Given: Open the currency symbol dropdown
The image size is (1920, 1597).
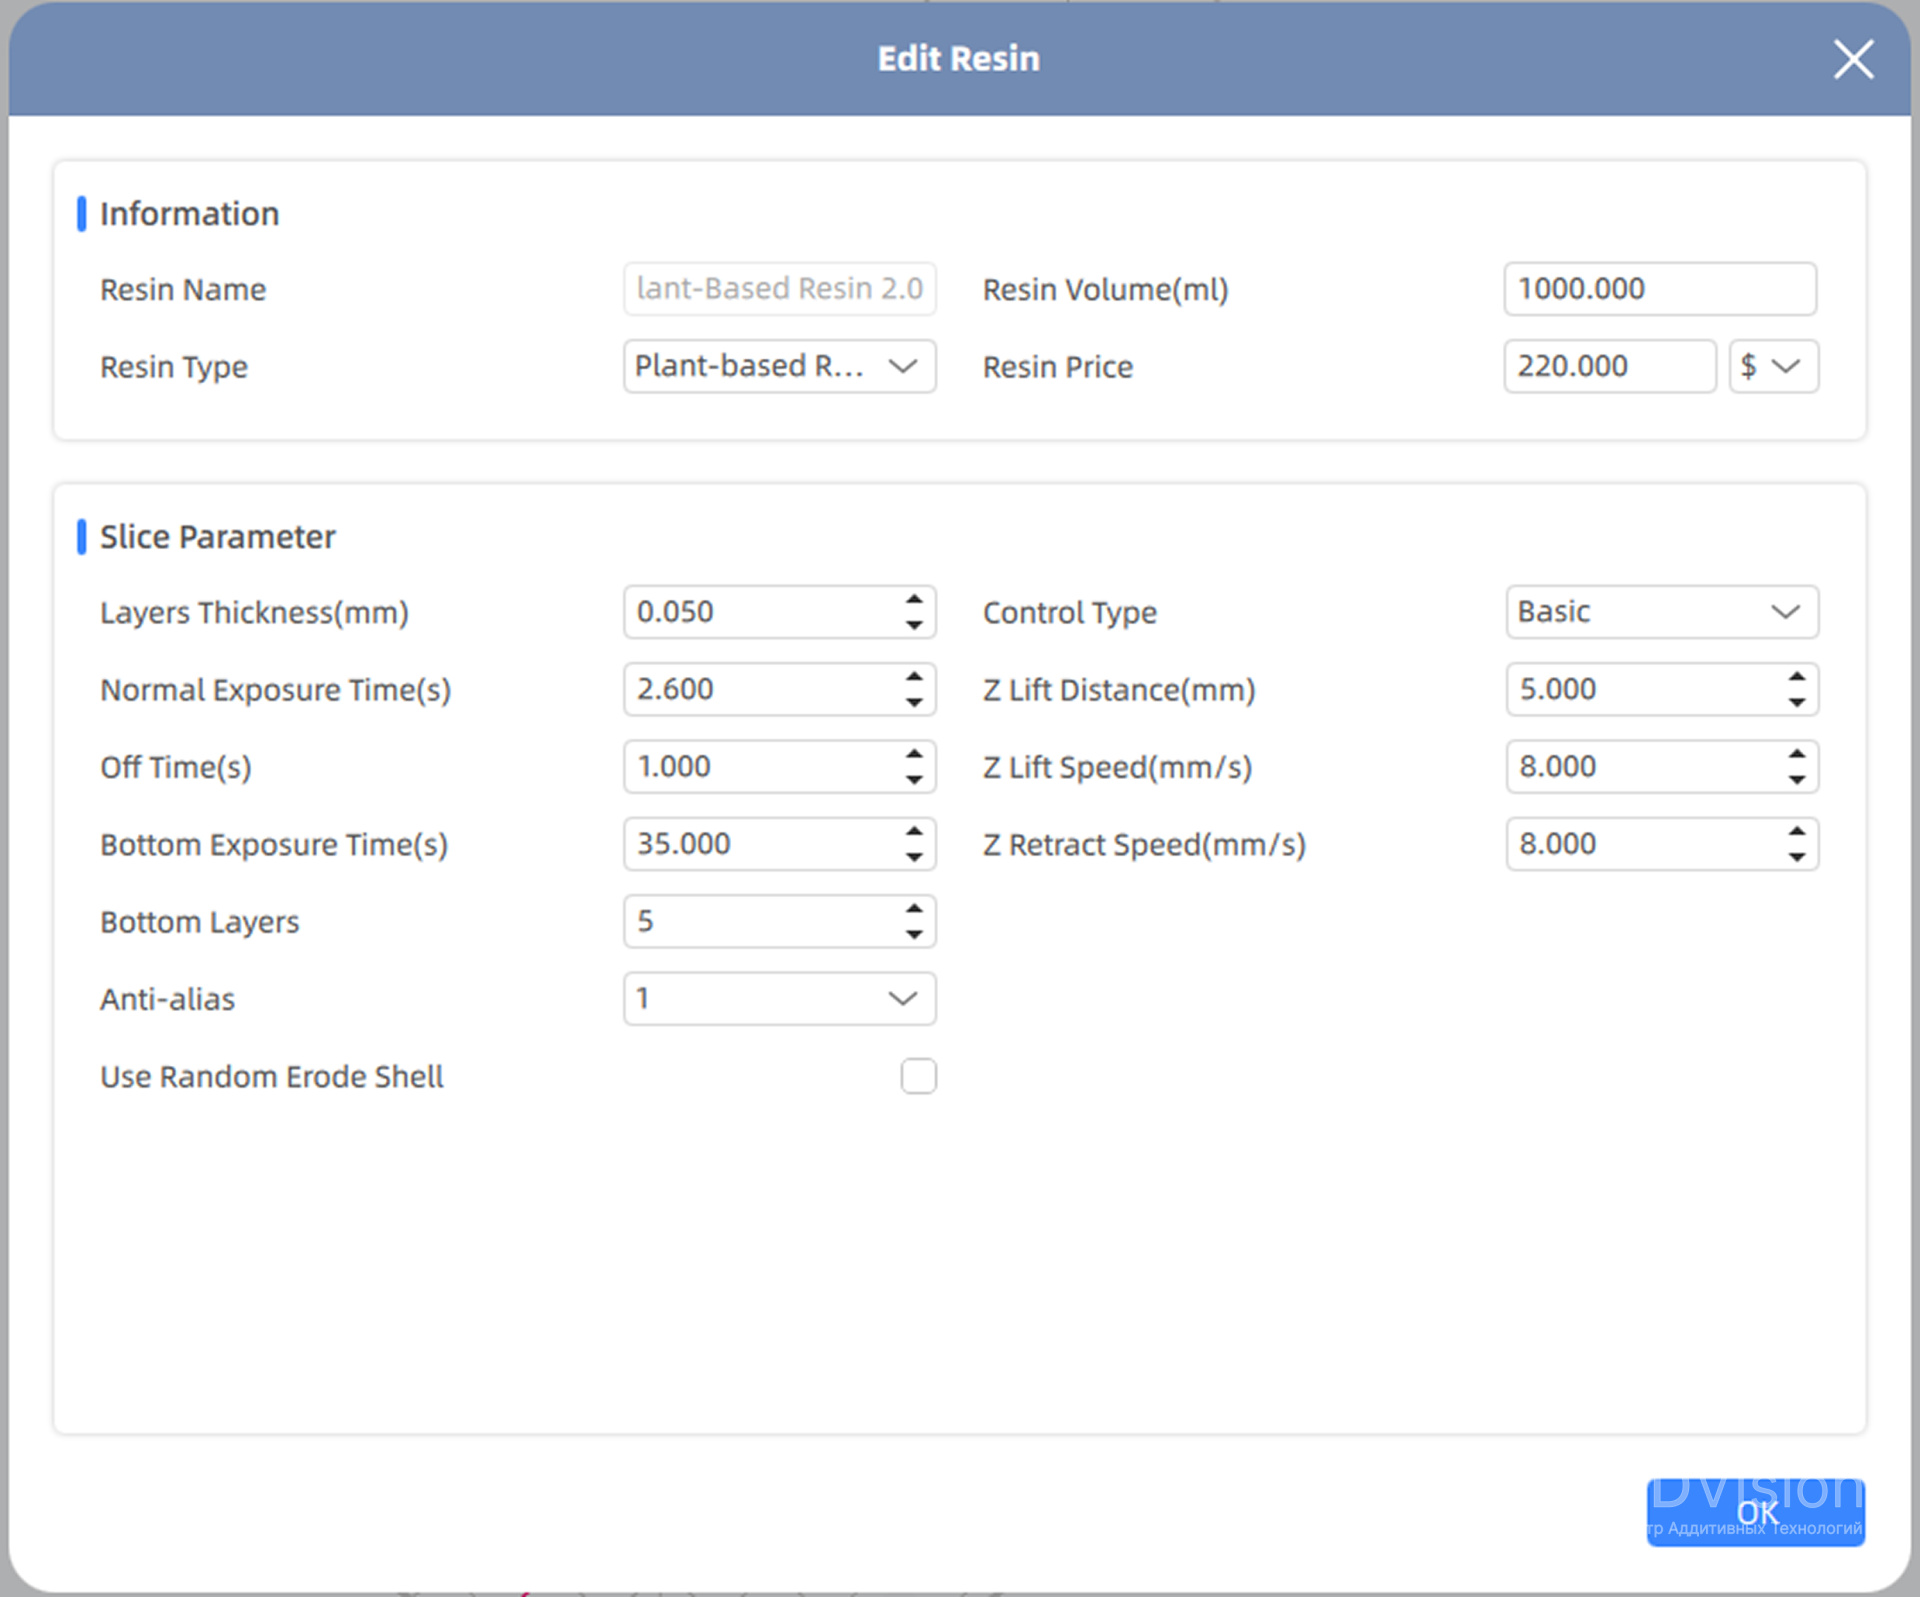Looking at the screenshot, I should (x=1773, y=366).
